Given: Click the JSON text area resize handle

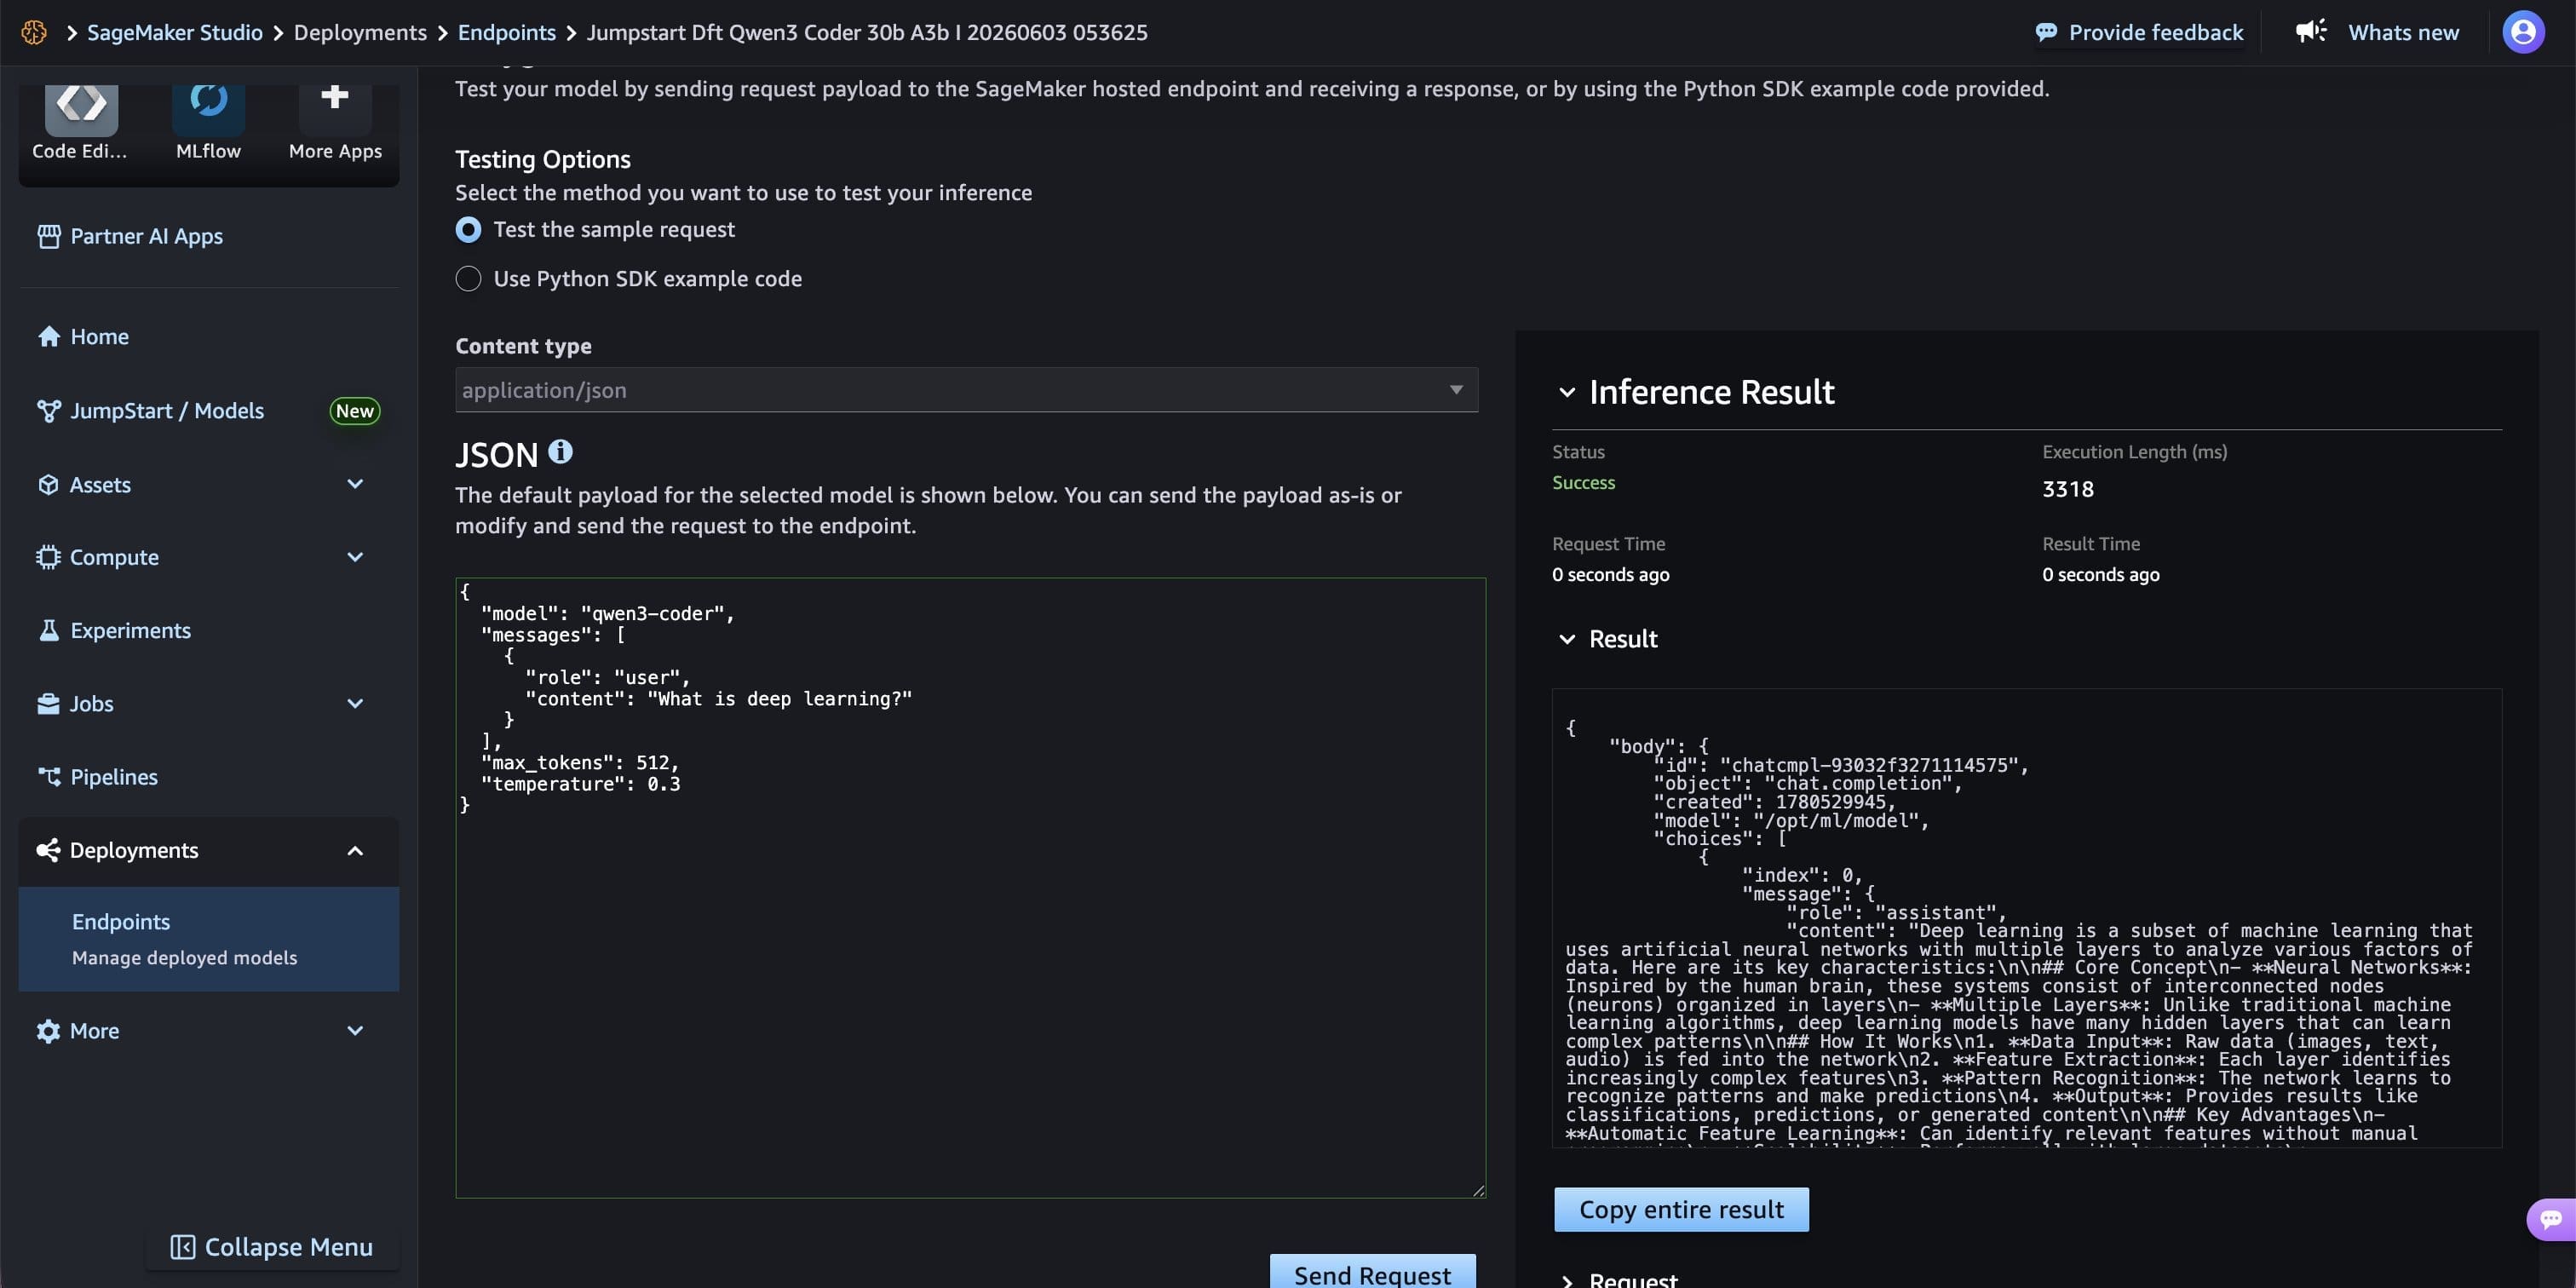Looking at the screenshot, I should pyautogui.click(x=1478, y=1190).
